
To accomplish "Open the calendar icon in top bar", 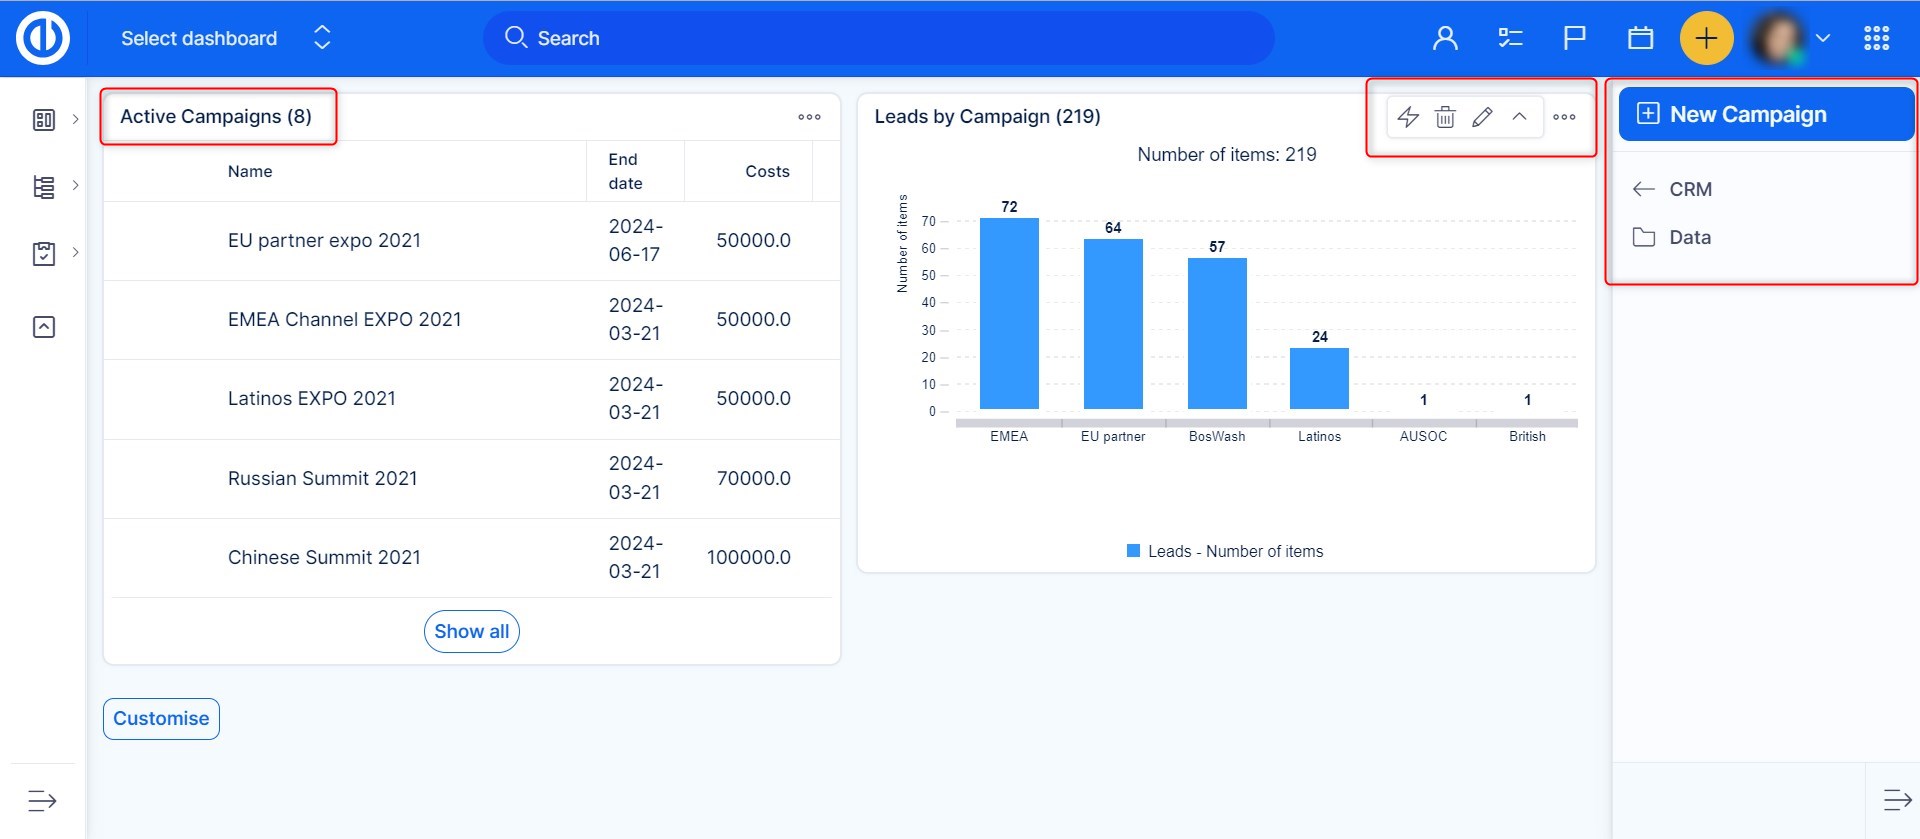I will [x=1640, y=38].
